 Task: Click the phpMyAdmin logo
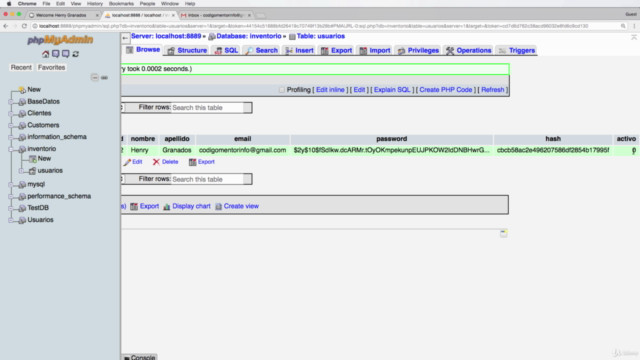point(60,40)
